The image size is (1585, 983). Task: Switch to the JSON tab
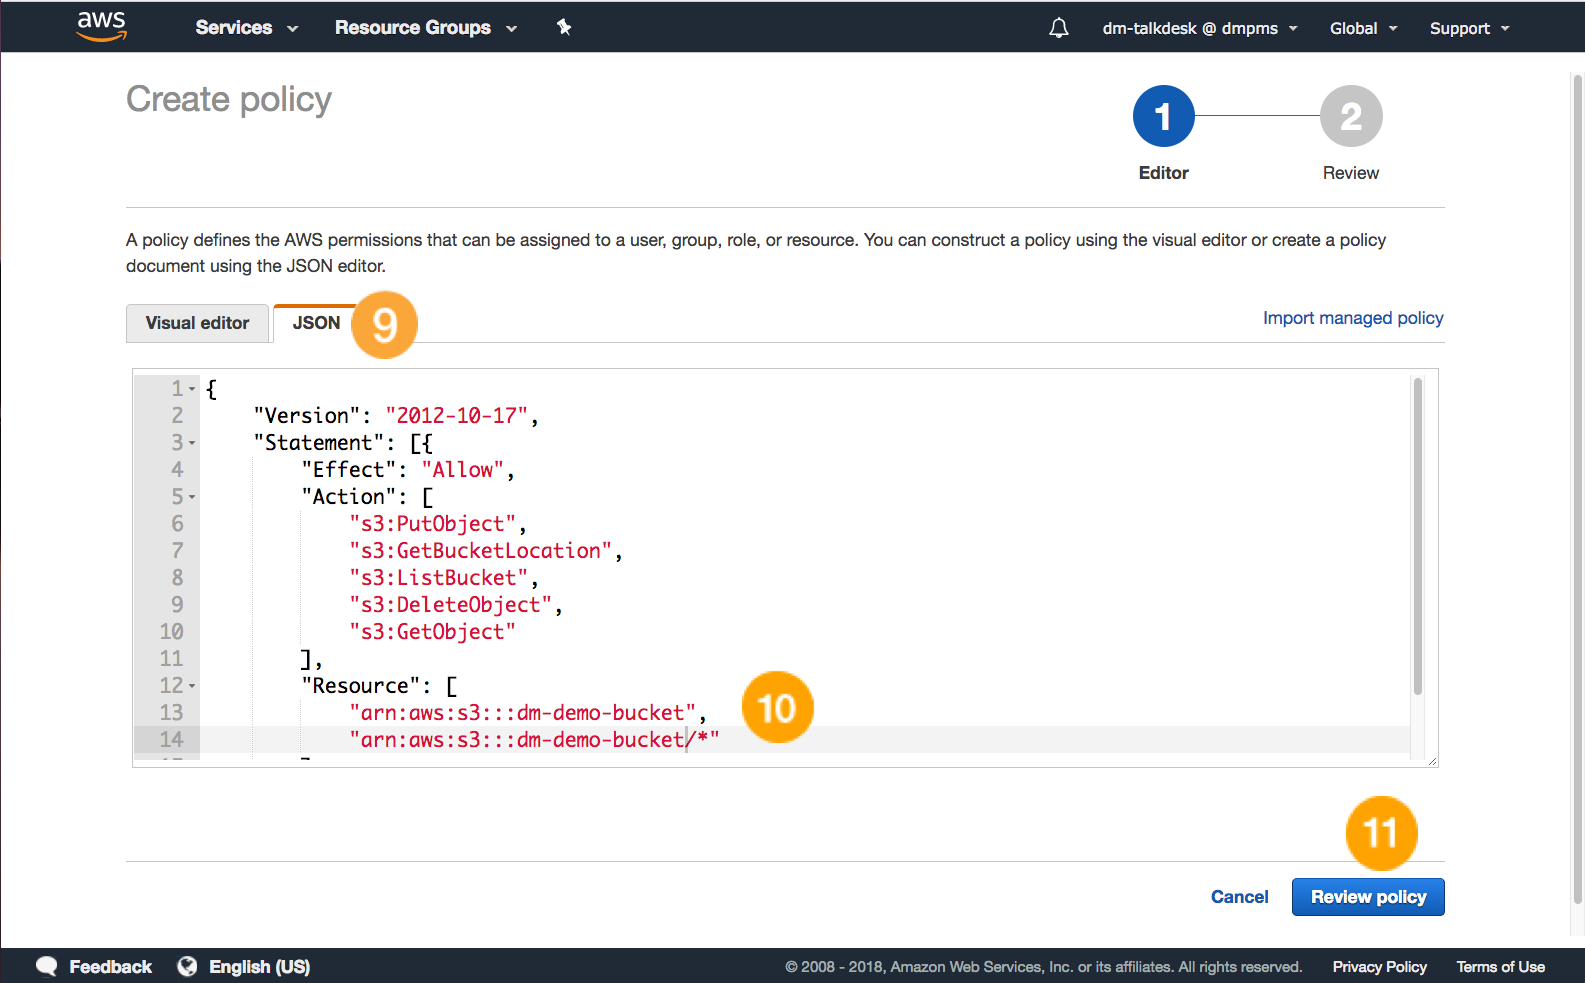[316, 323]
